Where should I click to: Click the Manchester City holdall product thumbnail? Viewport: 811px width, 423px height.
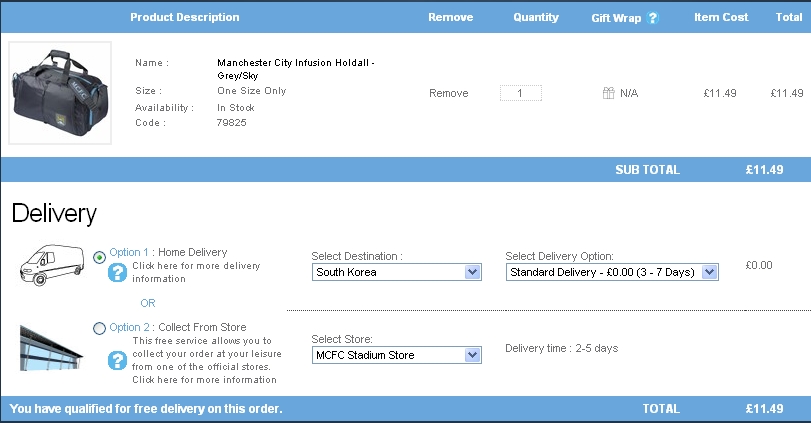point(60,93)
